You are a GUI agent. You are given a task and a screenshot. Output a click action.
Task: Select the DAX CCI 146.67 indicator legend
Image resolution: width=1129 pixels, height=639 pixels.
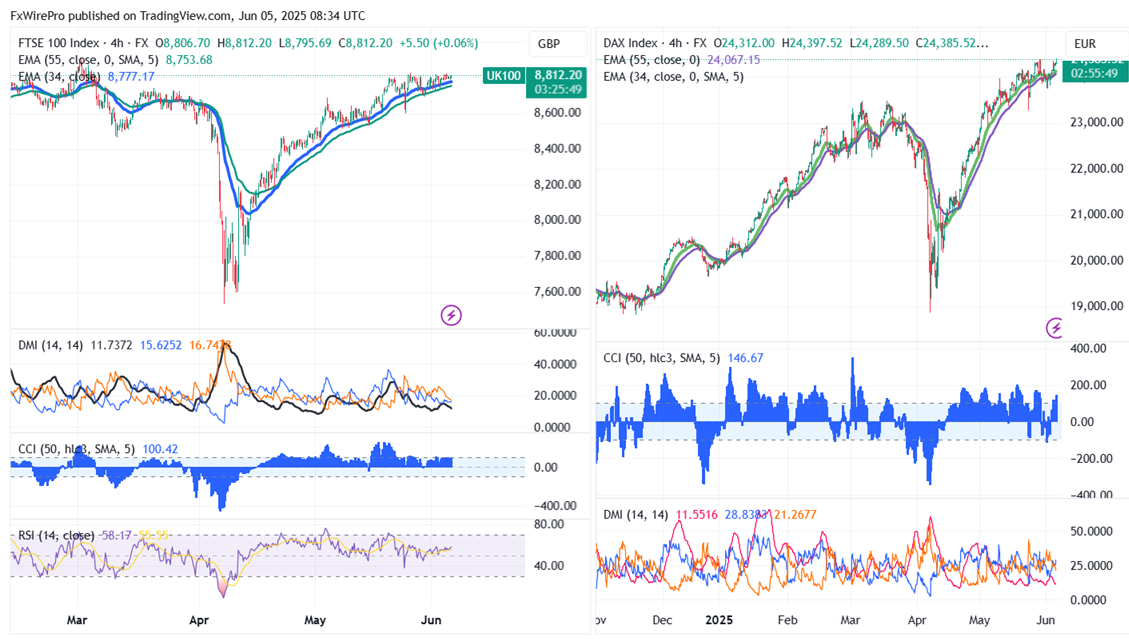(683, 357)
